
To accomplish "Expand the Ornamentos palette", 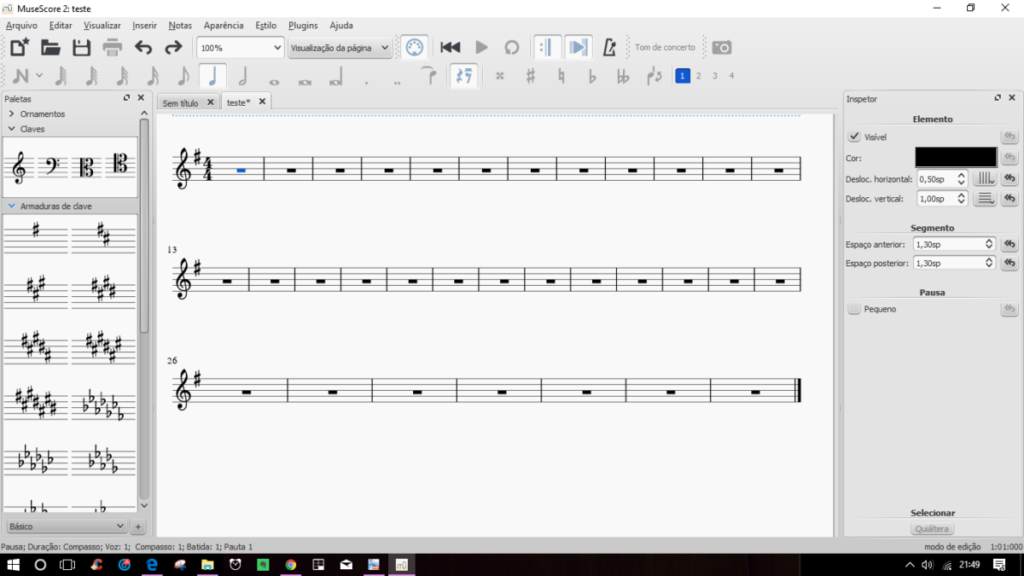I will pos(11,114).
